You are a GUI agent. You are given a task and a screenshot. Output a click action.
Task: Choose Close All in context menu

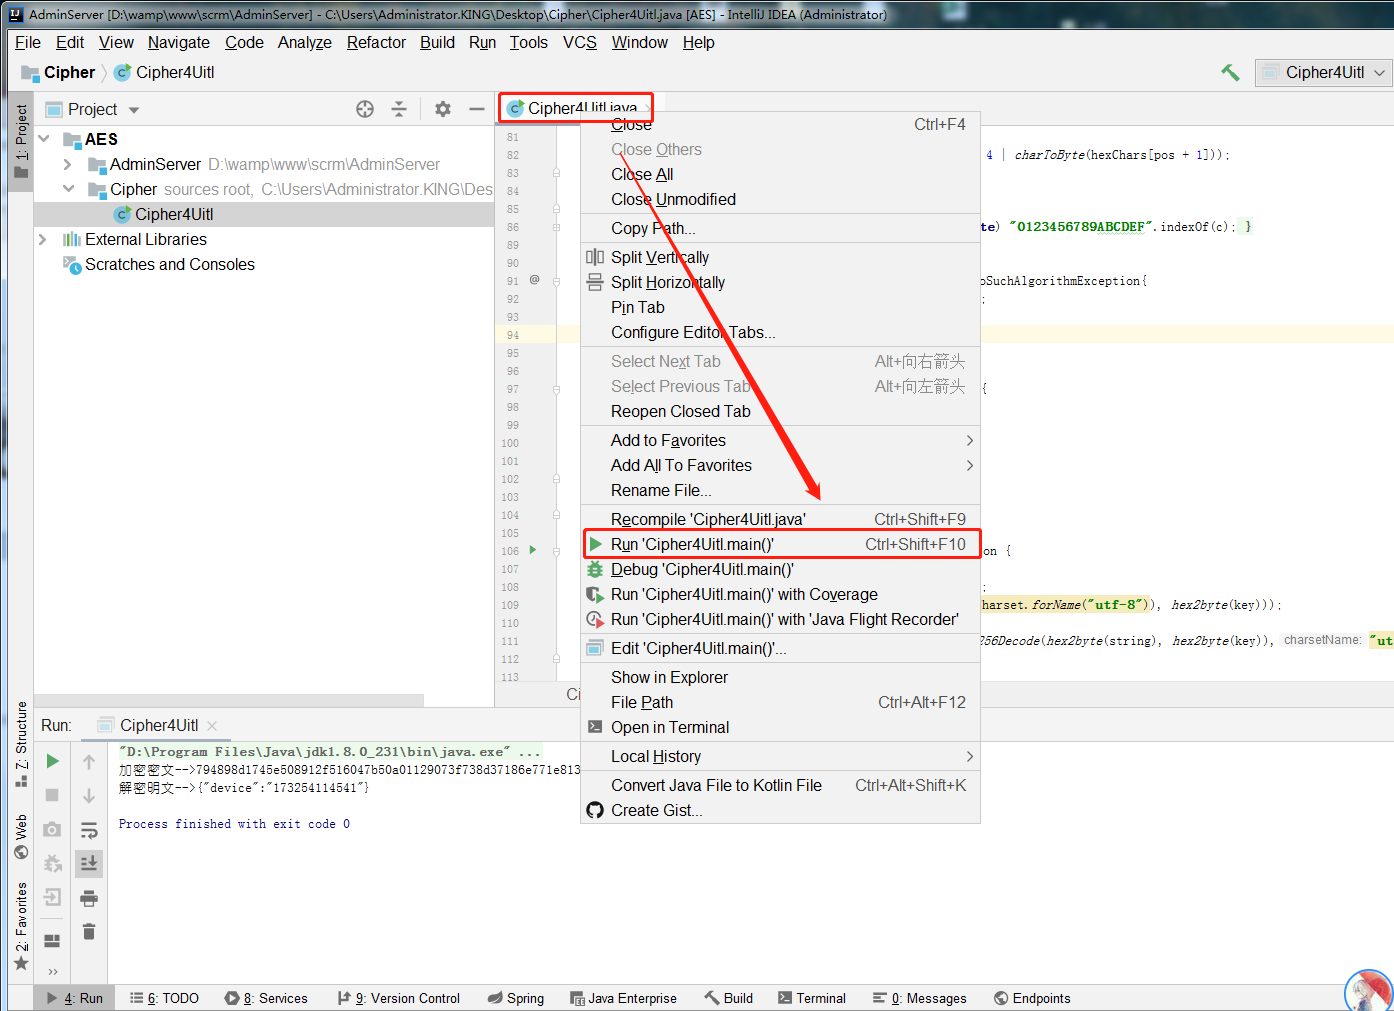(x=780, y=174)
